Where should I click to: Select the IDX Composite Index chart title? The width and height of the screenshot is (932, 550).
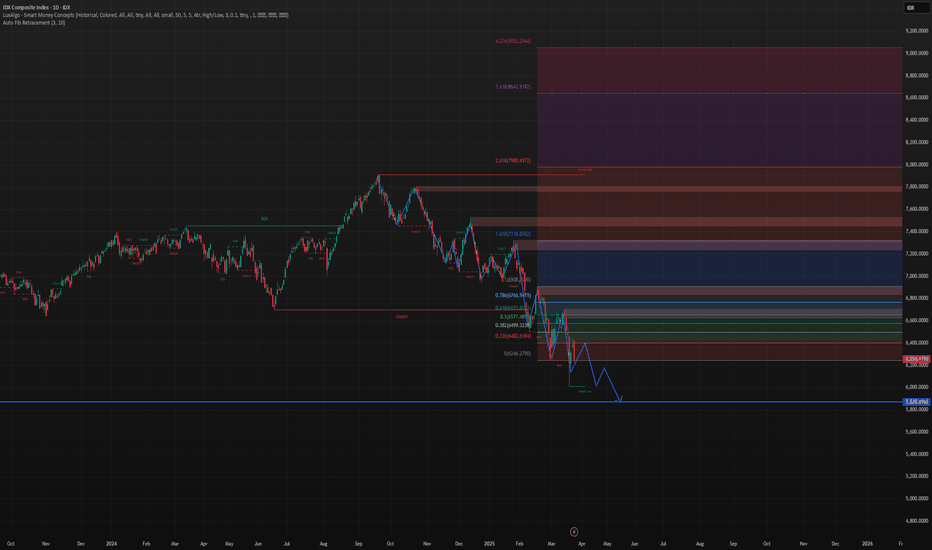coord(36,8)
